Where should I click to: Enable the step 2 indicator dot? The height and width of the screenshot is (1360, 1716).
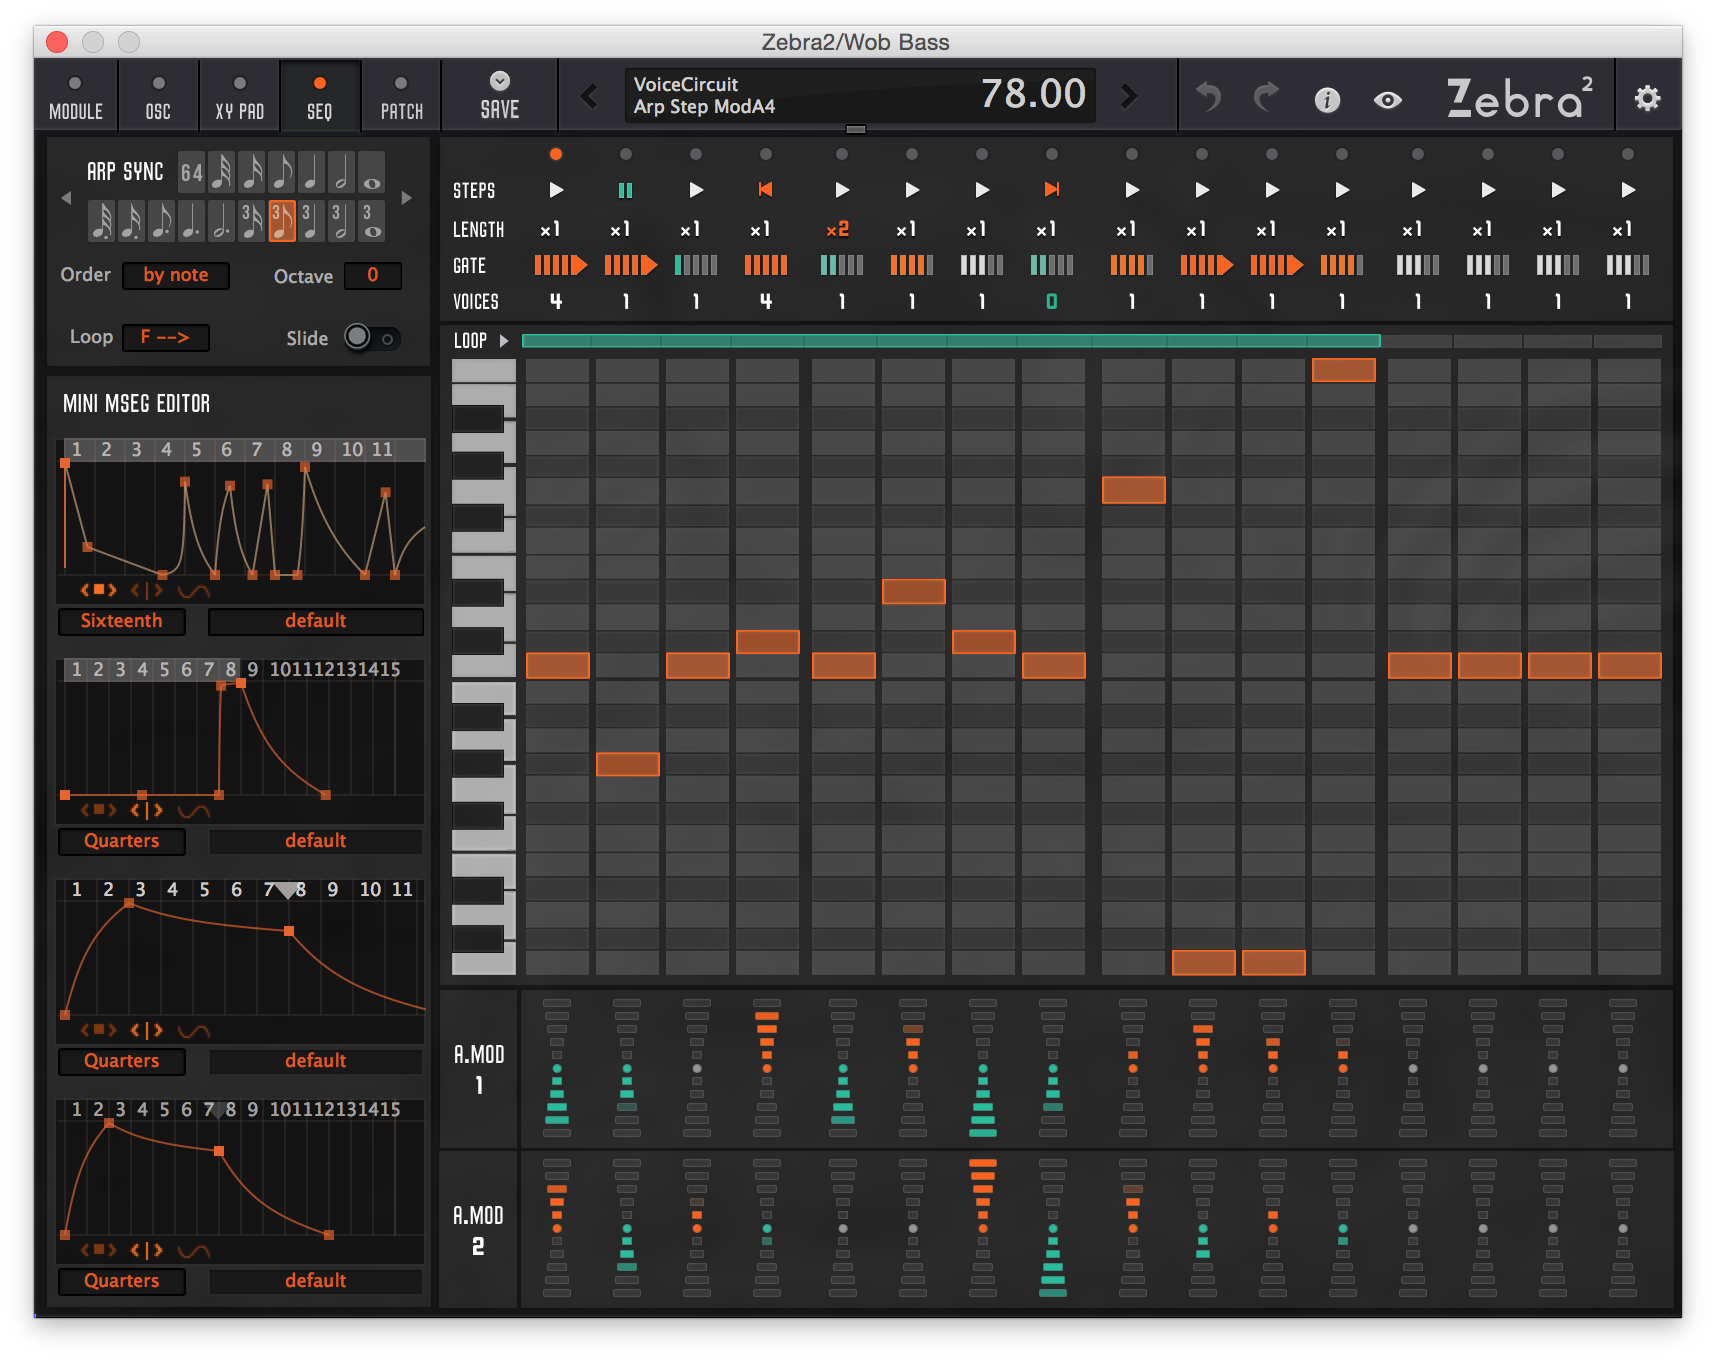pyautogui.click(x=626, y=154)
